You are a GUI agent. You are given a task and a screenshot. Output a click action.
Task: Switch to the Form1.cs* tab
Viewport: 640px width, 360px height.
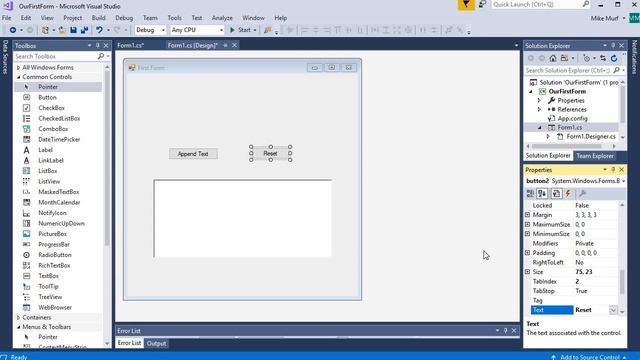131,45
